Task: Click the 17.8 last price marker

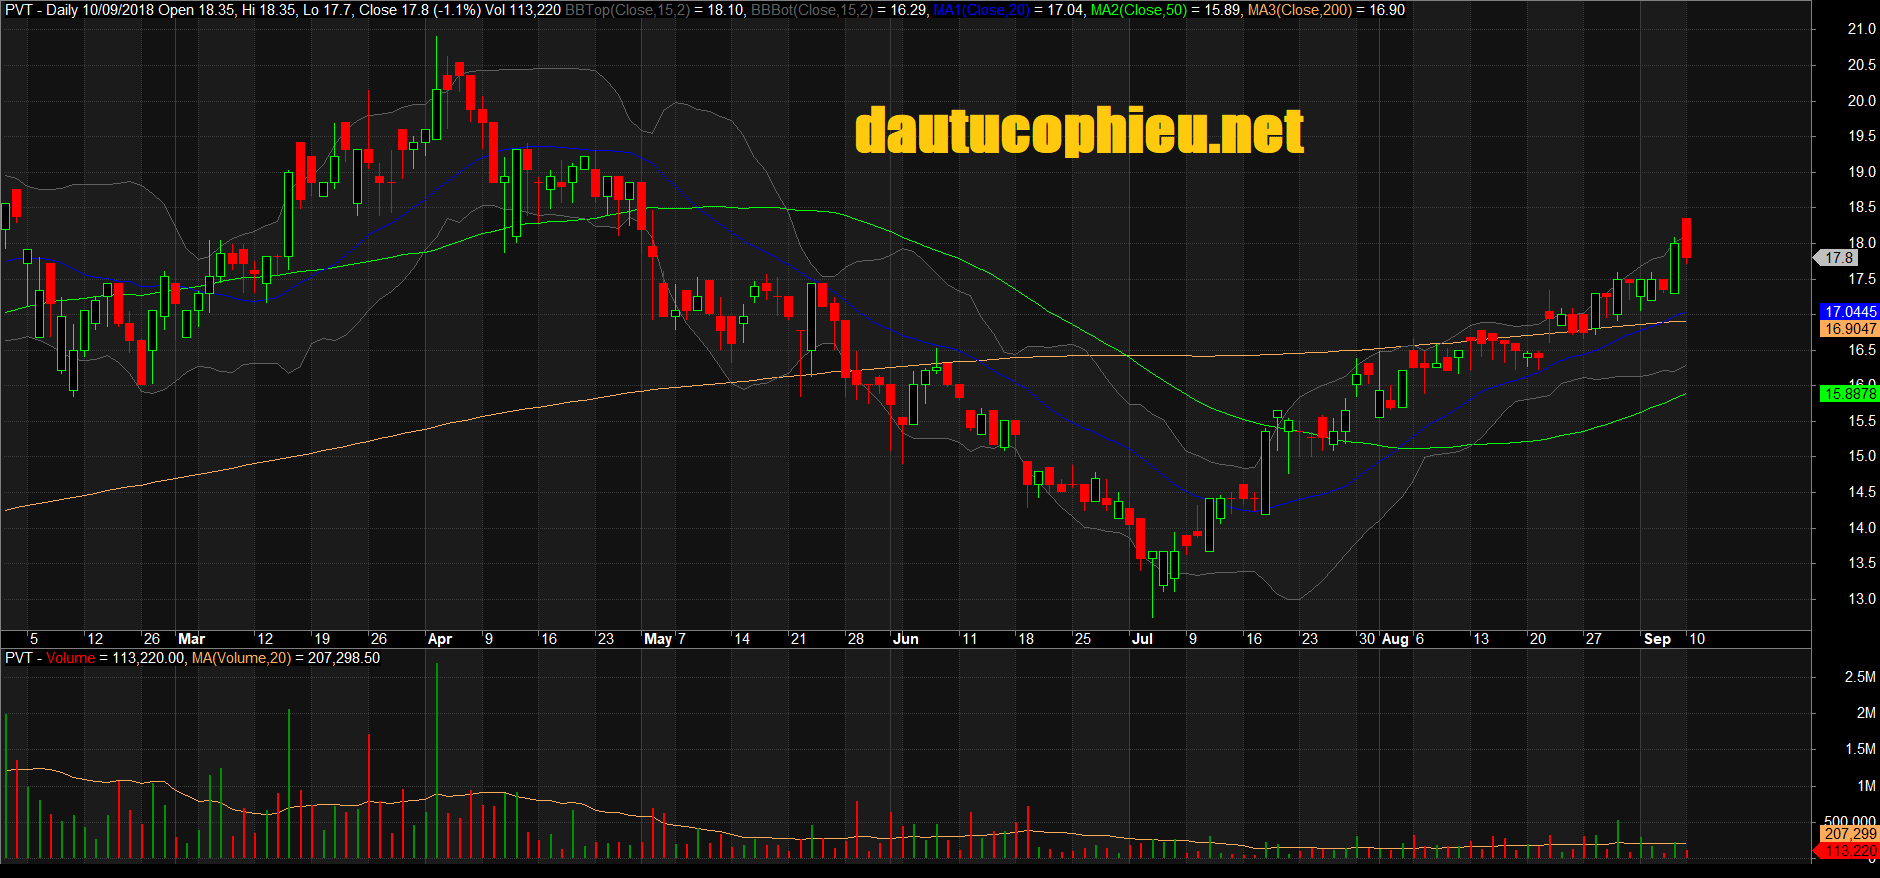Action: [1837, 258]
